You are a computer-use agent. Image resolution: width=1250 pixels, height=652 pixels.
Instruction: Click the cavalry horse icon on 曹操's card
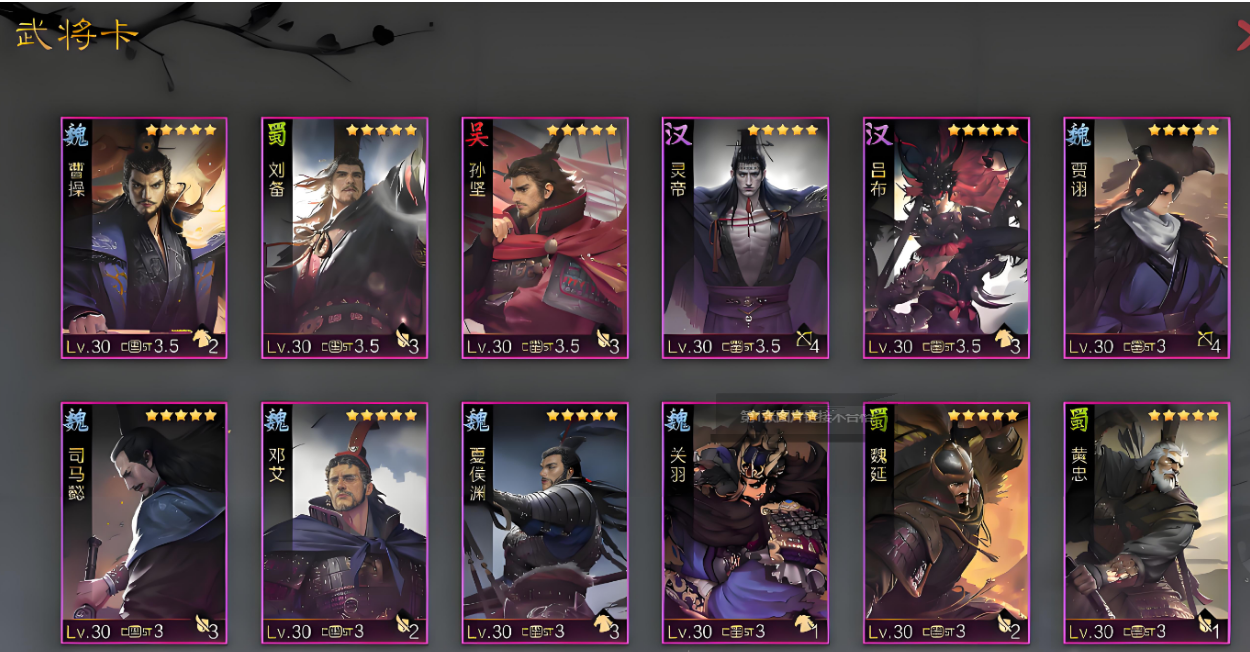(x=201, y=341)
